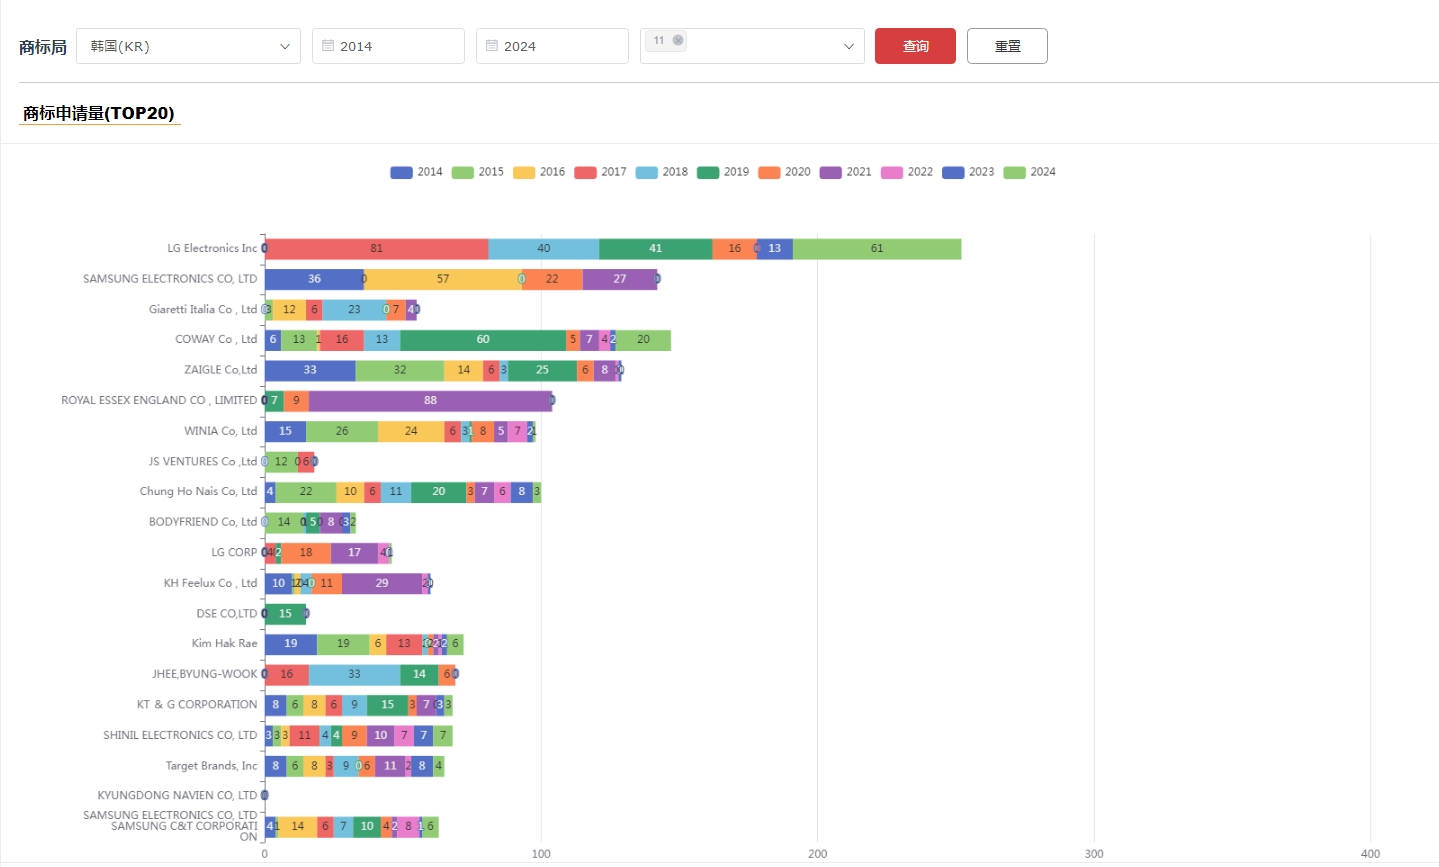Click the calendar icon in the 2014 field

click(x=328, y=46)
